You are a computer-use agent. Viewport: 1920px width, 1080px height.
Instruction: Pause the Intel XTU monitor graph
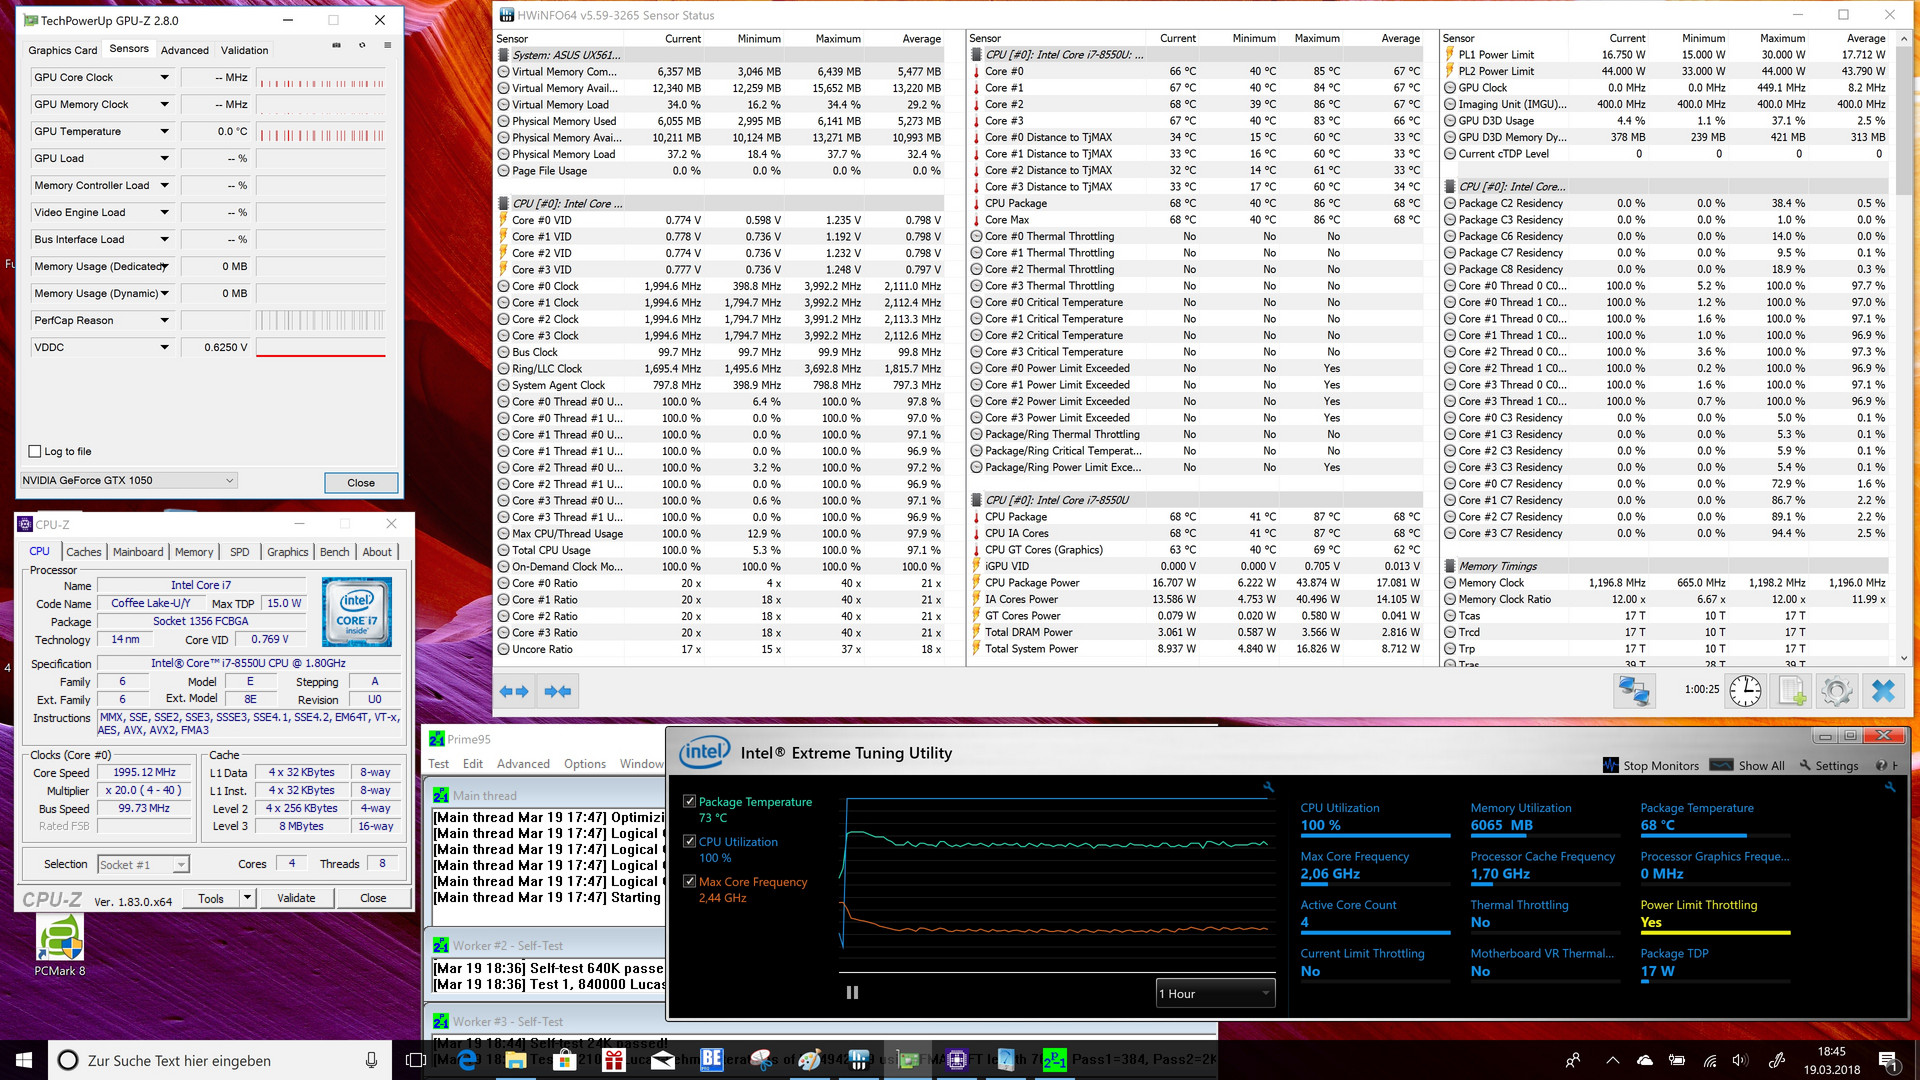point(852,993)
